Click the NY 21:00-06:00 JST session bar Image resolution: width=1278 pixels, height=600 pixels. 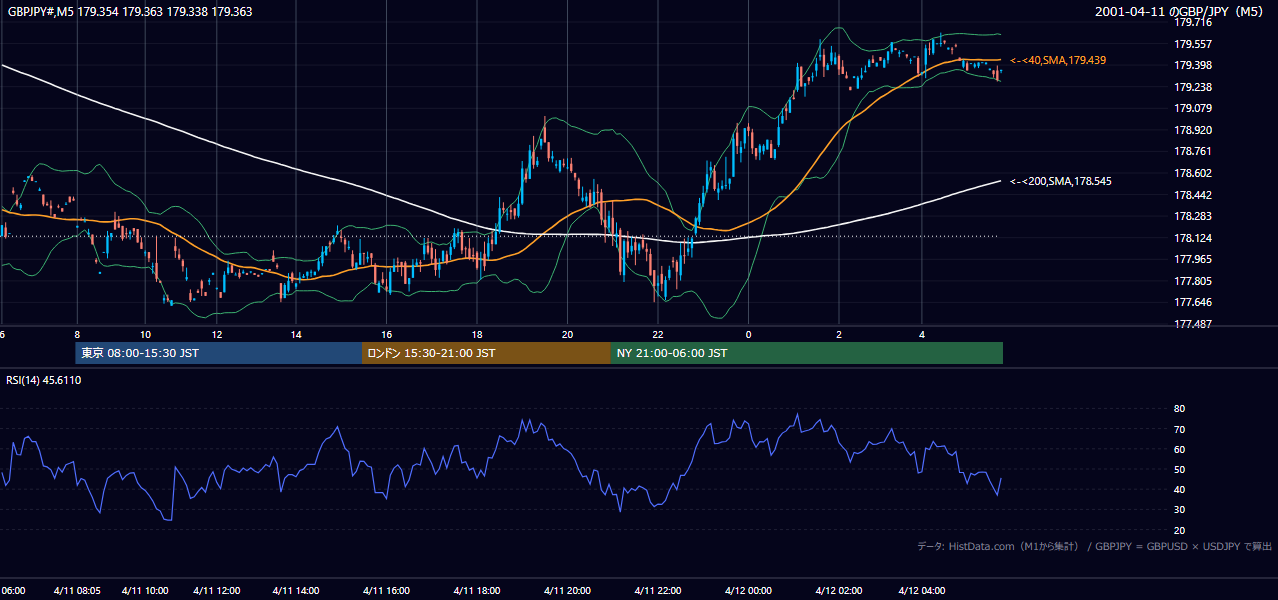(807, 353)
